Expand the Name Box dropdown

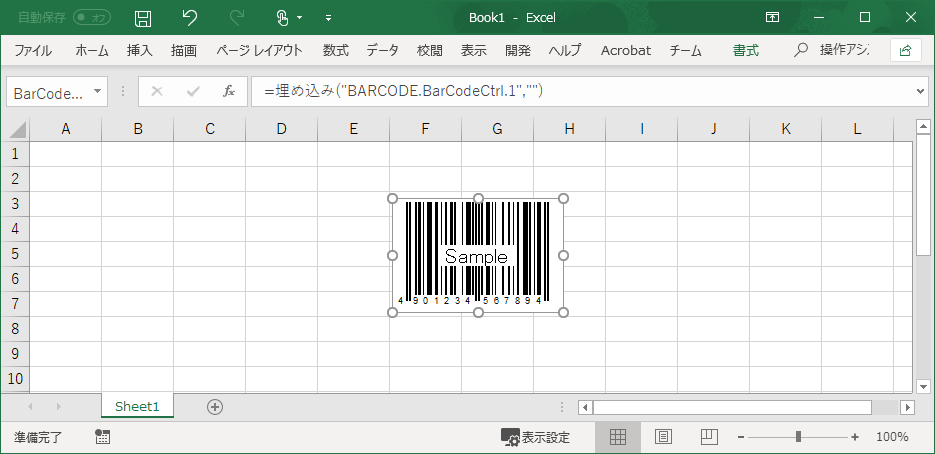click(x=98, y=92)
